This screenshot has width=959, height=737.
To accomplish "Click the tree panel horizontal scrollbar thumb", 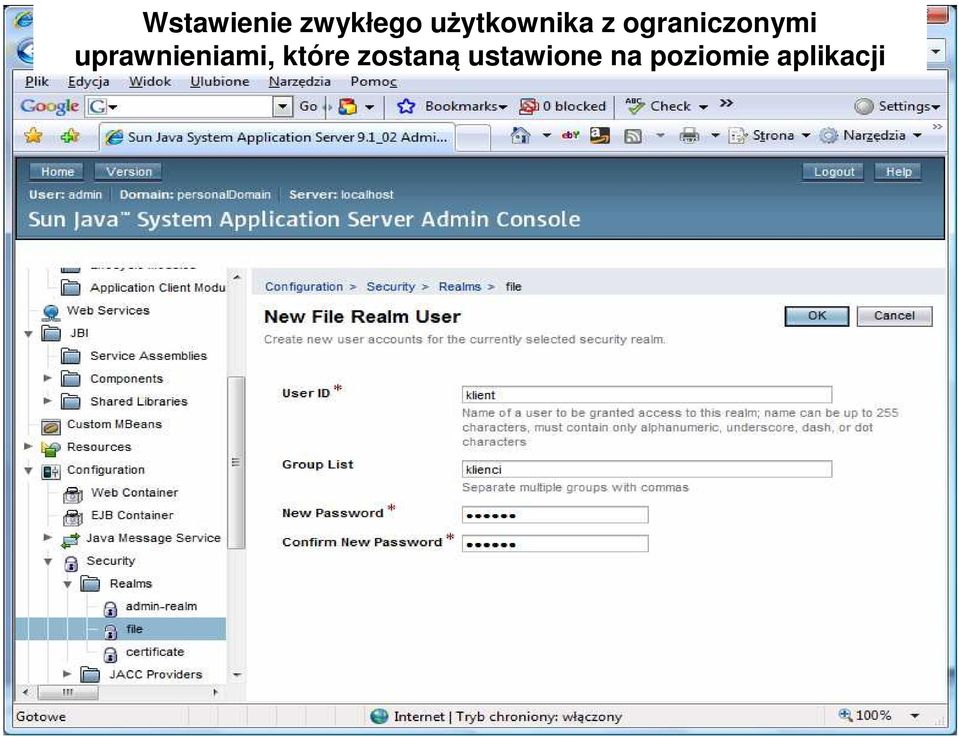I will click(x=68, y=692).
